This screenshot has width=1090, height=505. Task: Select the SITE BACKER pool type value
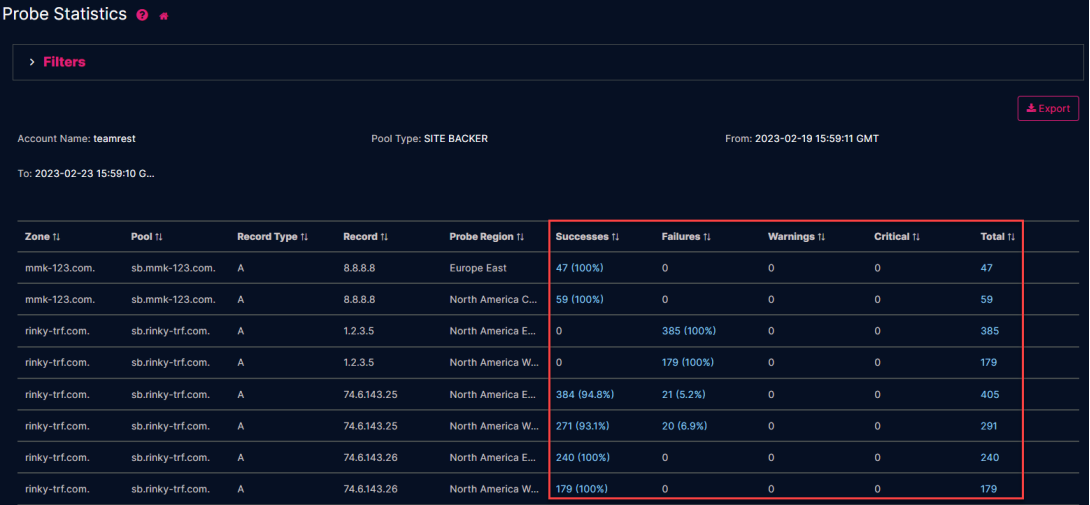coord(456,138)
